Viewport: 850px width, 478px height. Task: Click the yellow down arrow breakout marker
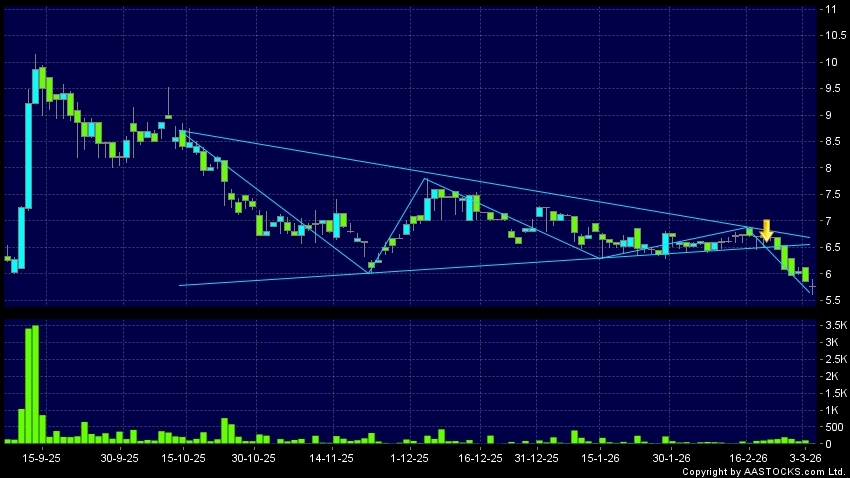click(x=766, y=230)
